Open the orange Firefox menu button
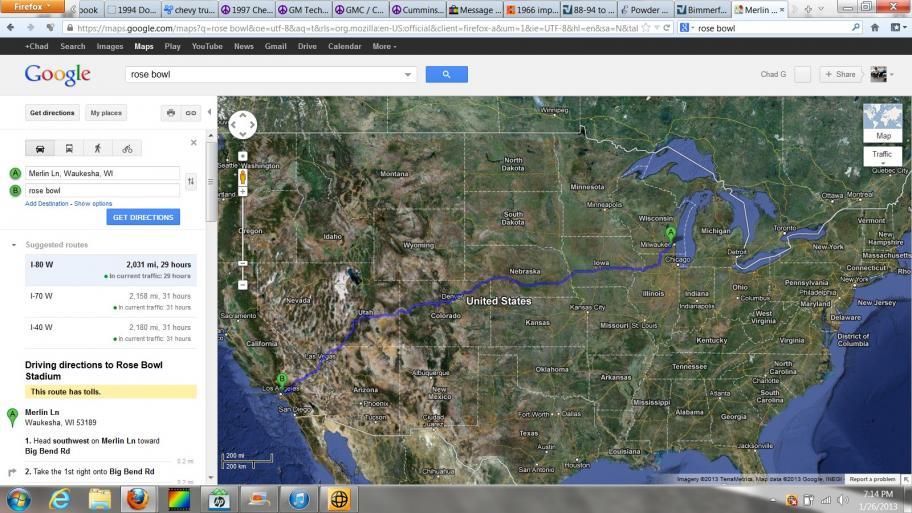The width and height of the screenshot is (912, 513). 31,6
